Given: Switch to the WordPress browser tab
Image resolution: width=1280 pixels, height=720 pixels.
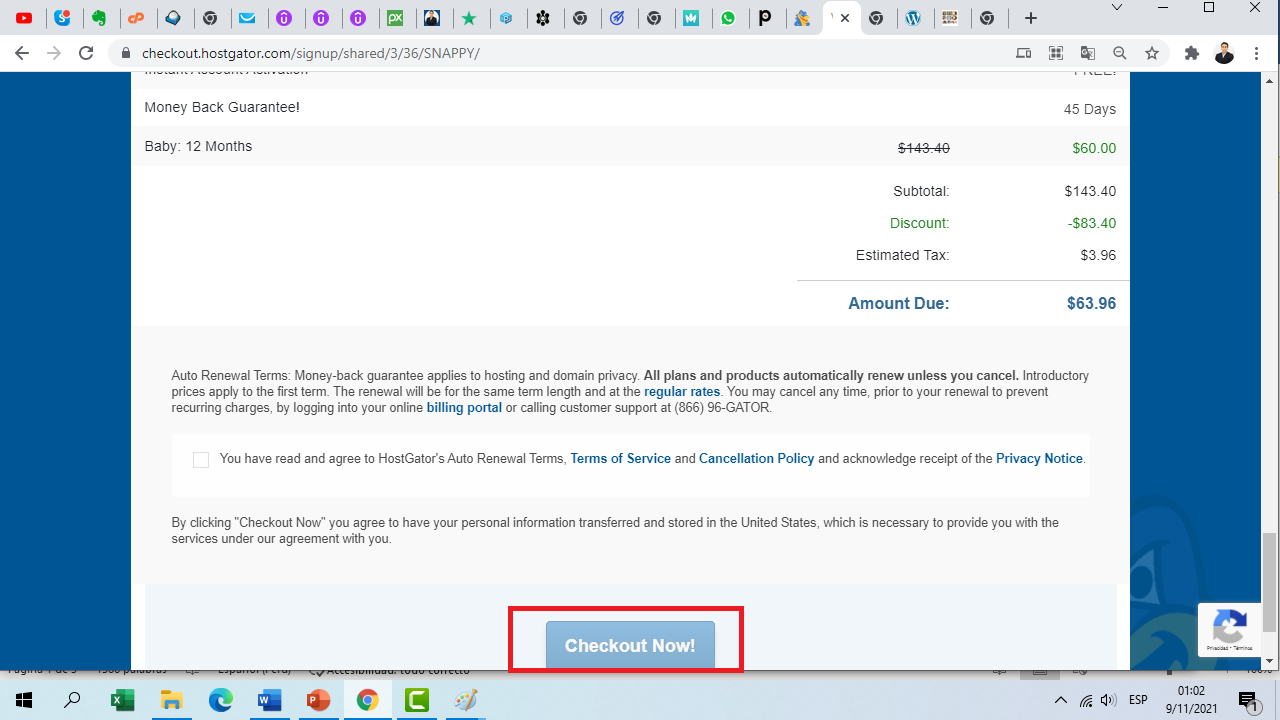Looking at the screenshot, I should 913,18.
